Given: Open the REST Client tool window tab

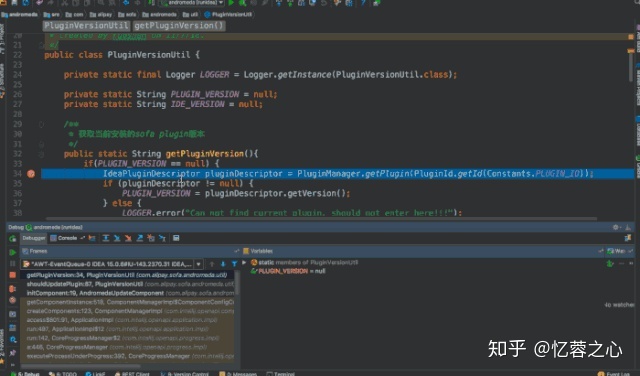Looking at the screenshot, I should (x=132, y=374).
